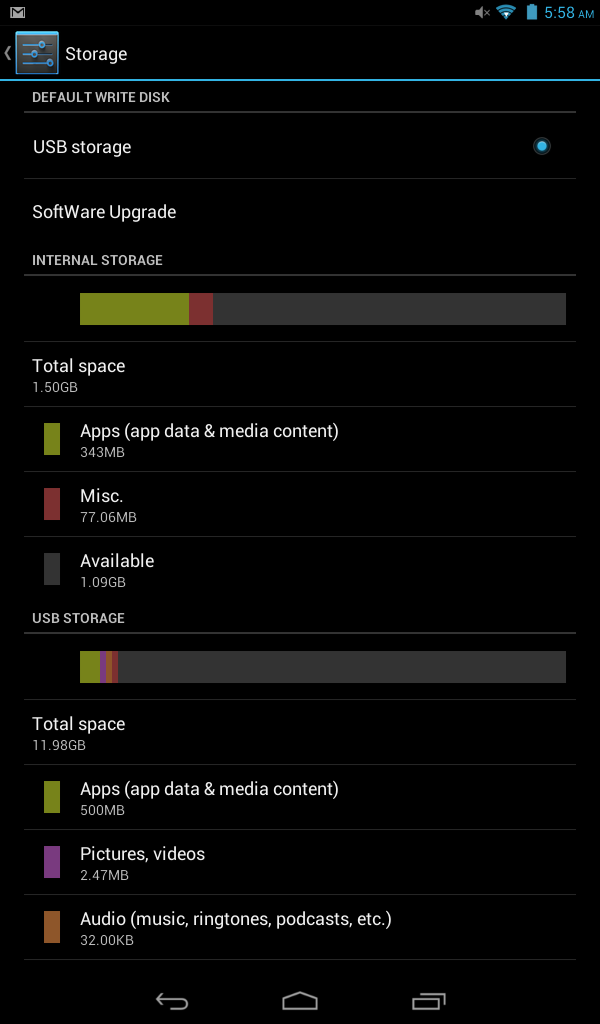Tap the battery icon in status bar
Viewport: 600px width, 1024px height.
pyautogui.click(x=532, y=12)
